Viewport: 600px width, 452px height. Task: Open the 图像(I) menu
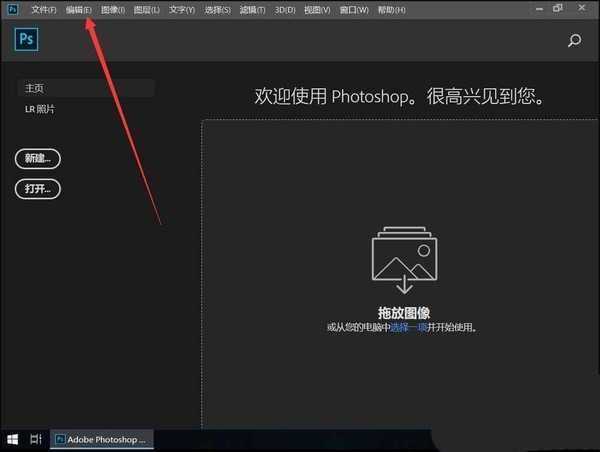click(x=113, y=10)
